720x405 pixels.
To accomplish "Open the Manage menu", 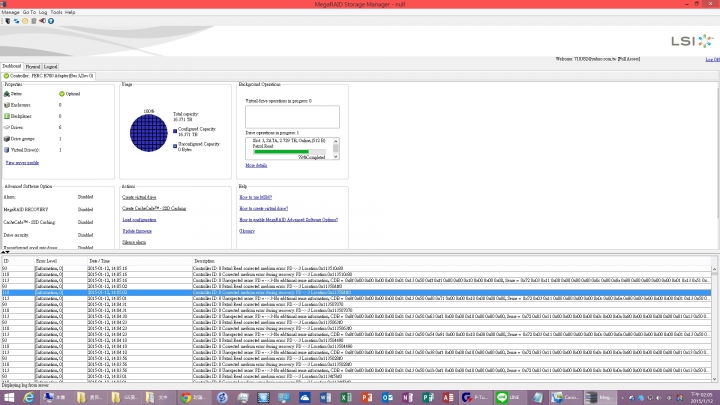I will click(10, 12).
